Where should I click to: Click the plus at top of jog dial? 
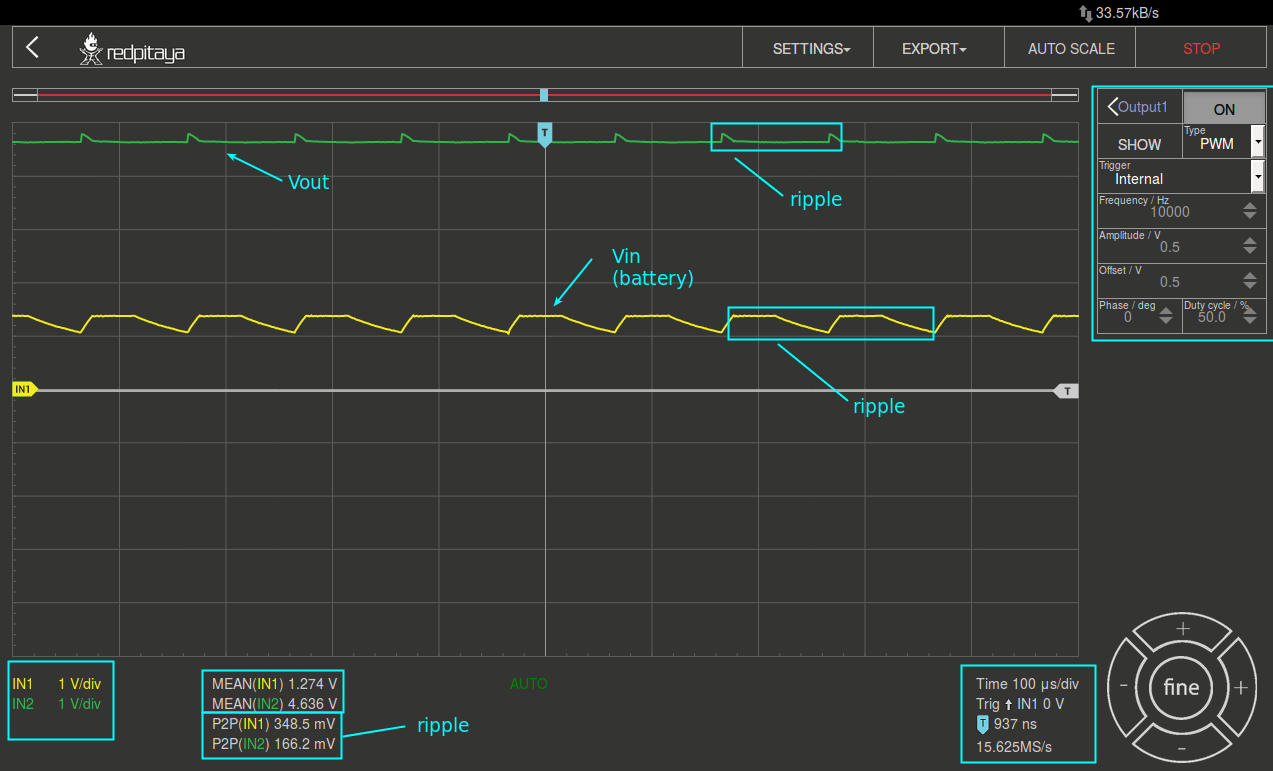pos(1183,629)
